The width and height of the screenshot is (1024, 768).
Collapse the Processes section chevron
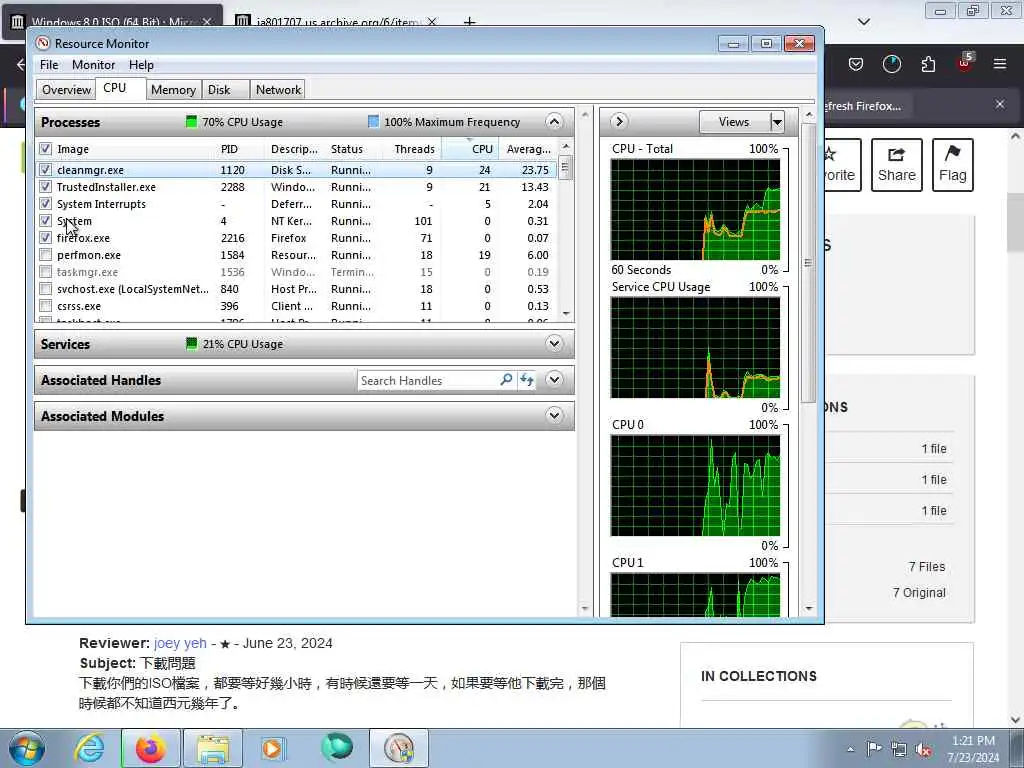click(x=554, y=121)
